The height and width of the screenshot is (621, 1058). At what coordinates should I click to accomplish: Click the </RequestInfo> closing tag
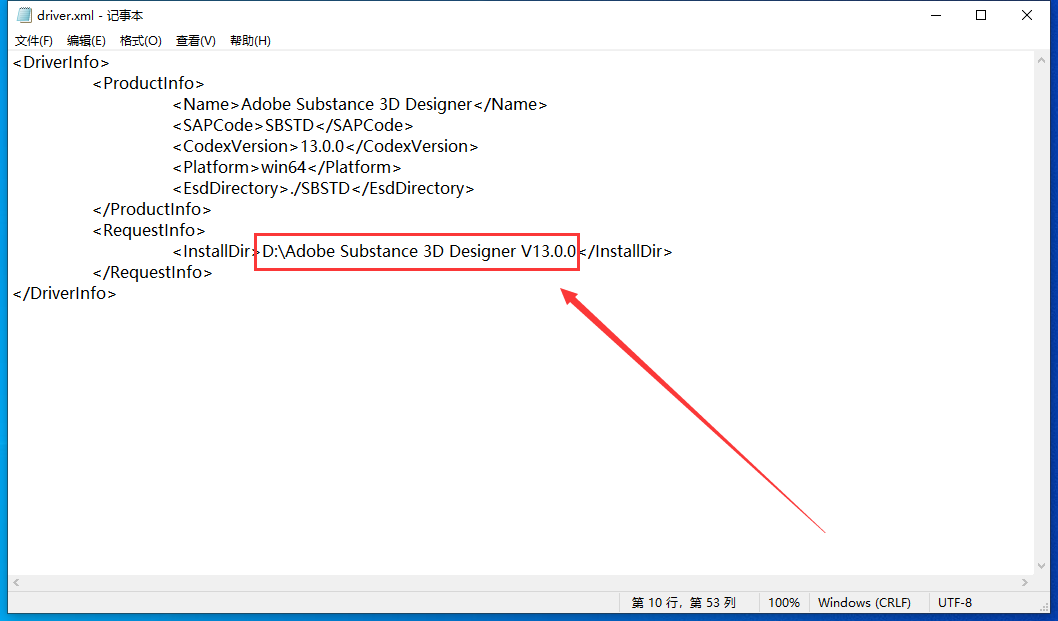pyautogui.click(x=152, y=272)
